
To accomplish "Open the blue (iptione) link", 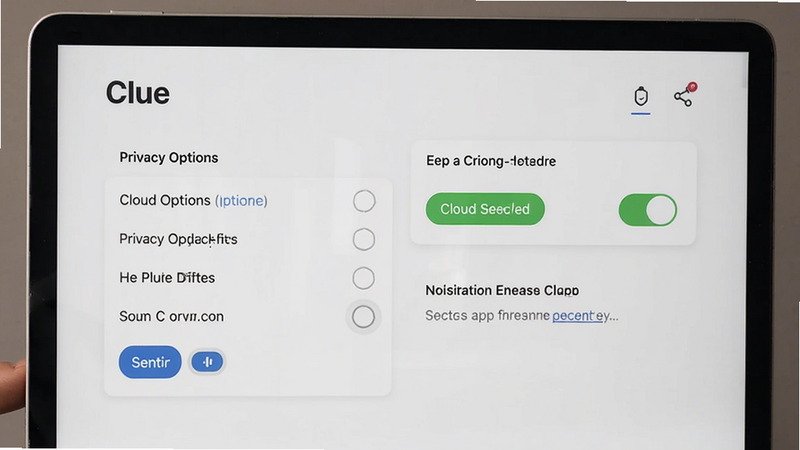I will point(241,201).
